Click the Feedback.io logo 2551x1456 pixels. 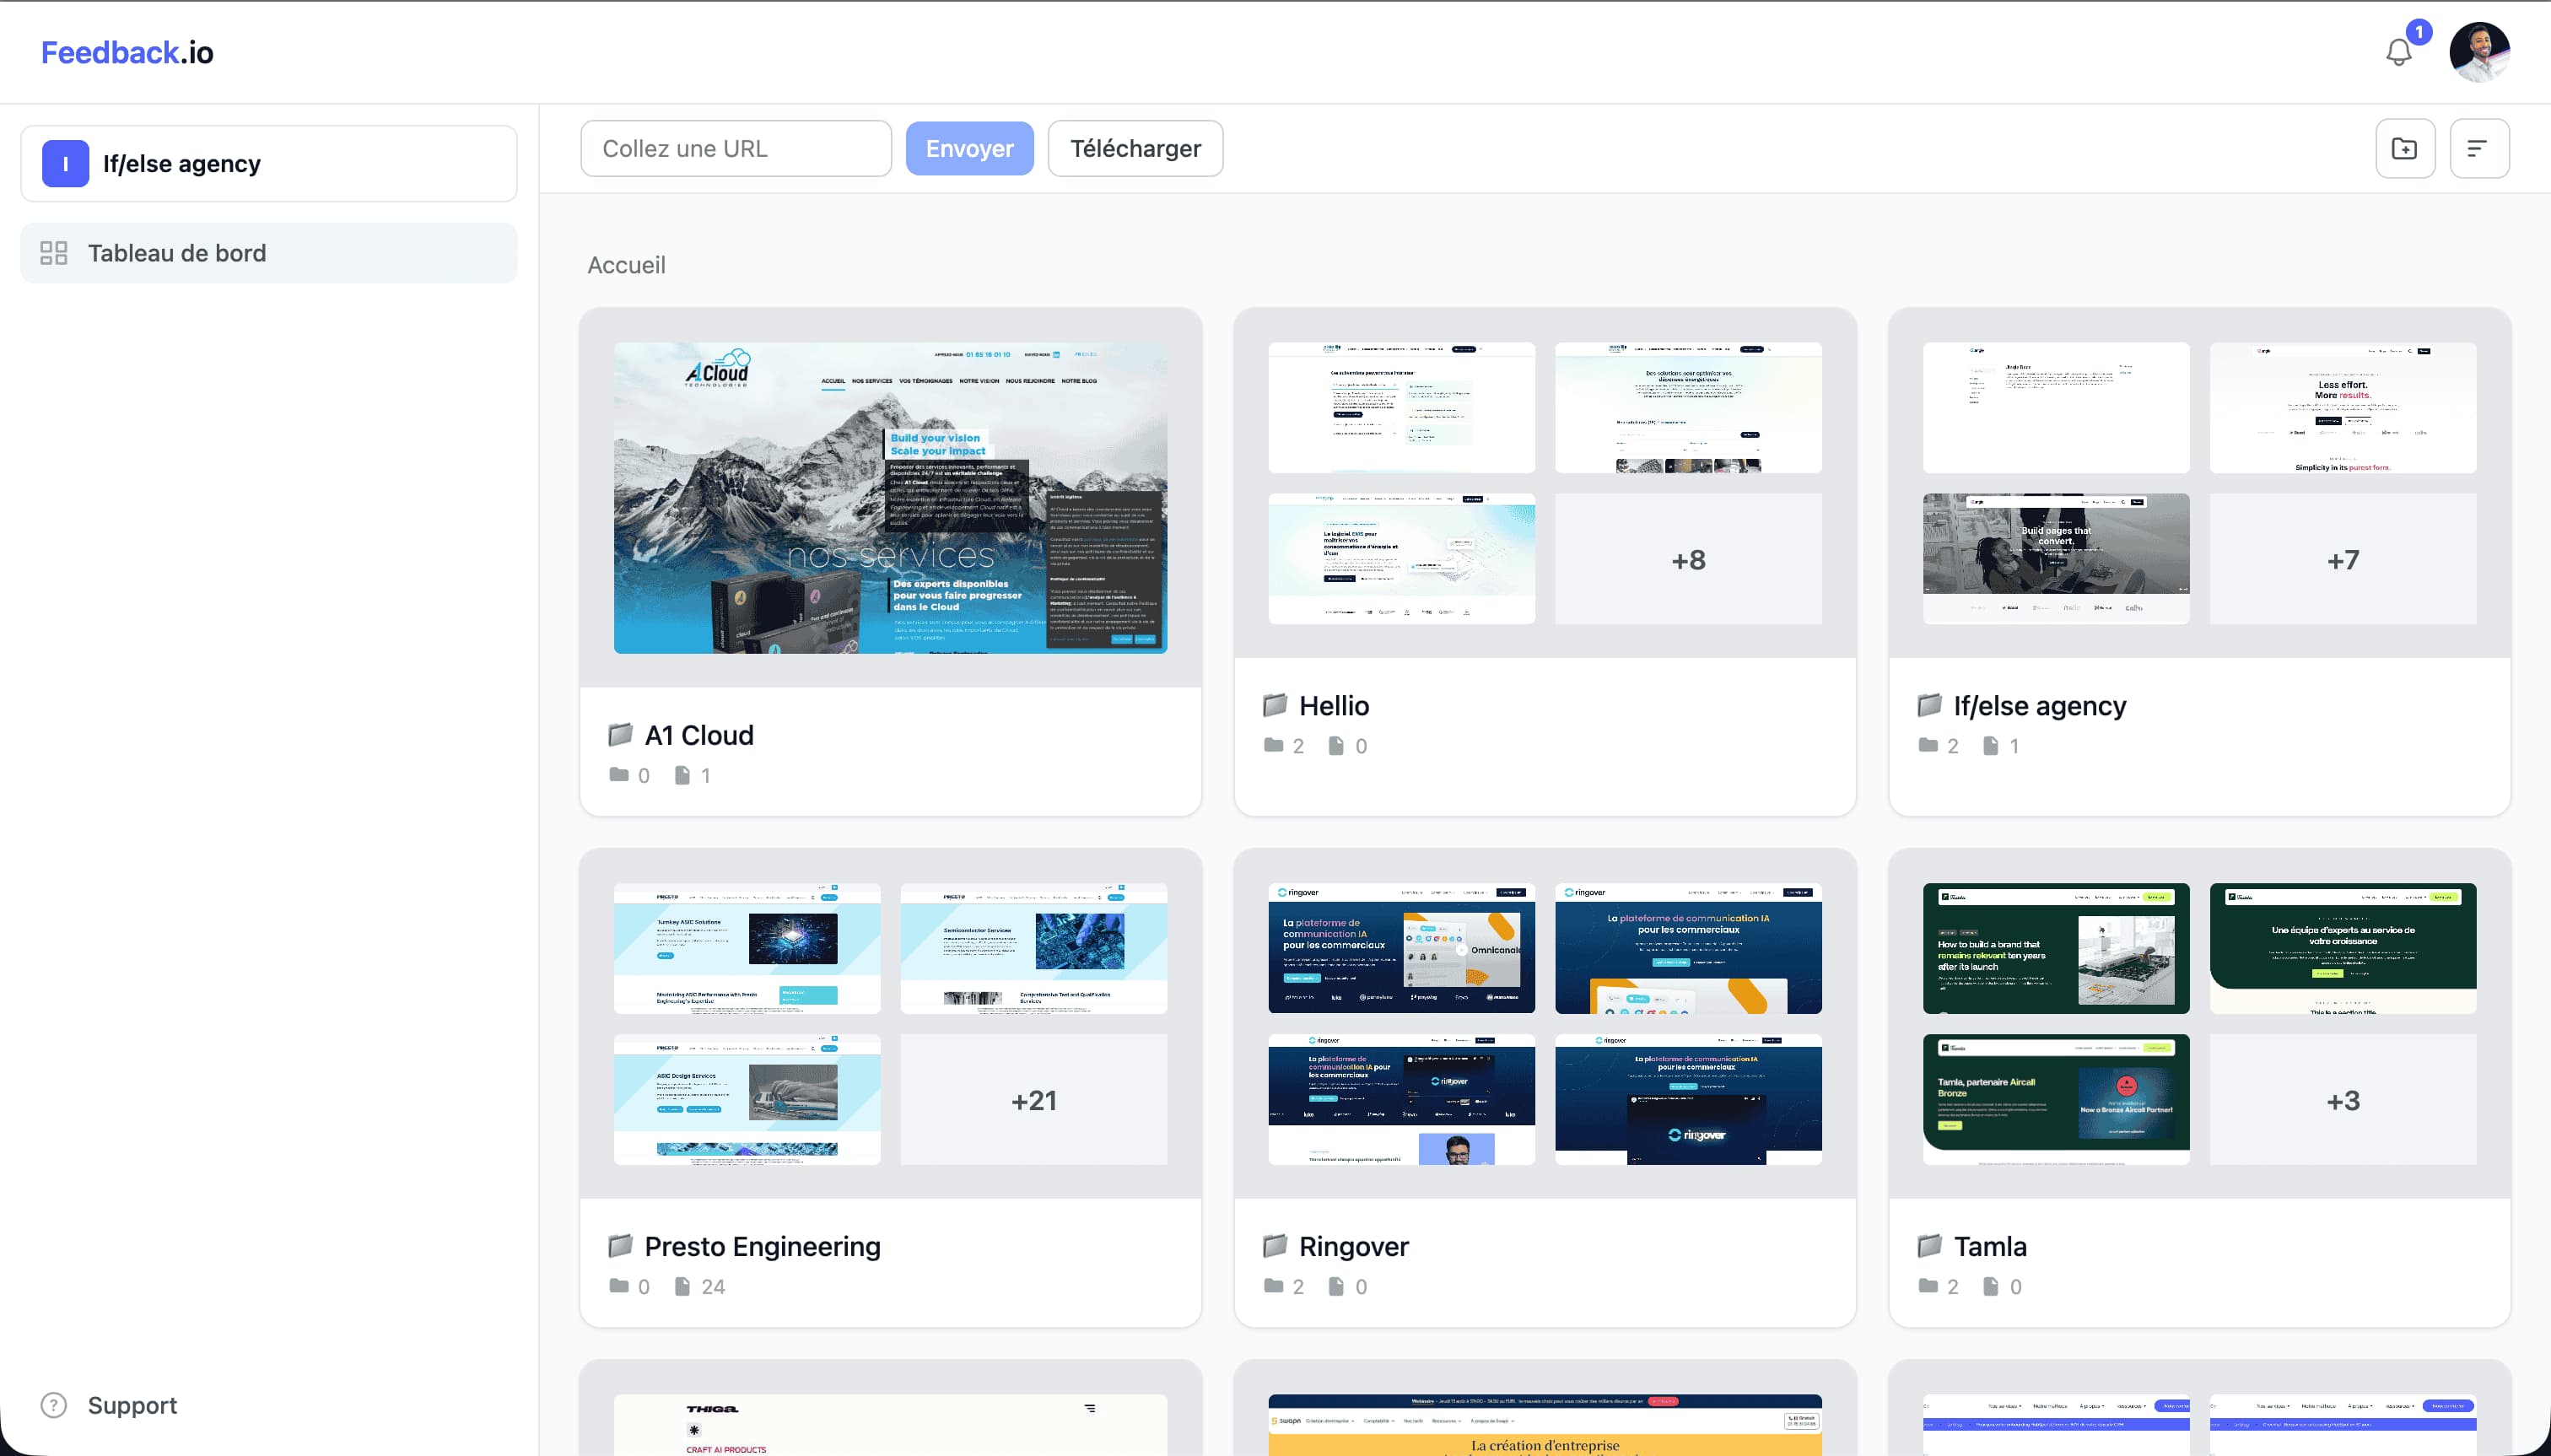click(x=127, y=52)
